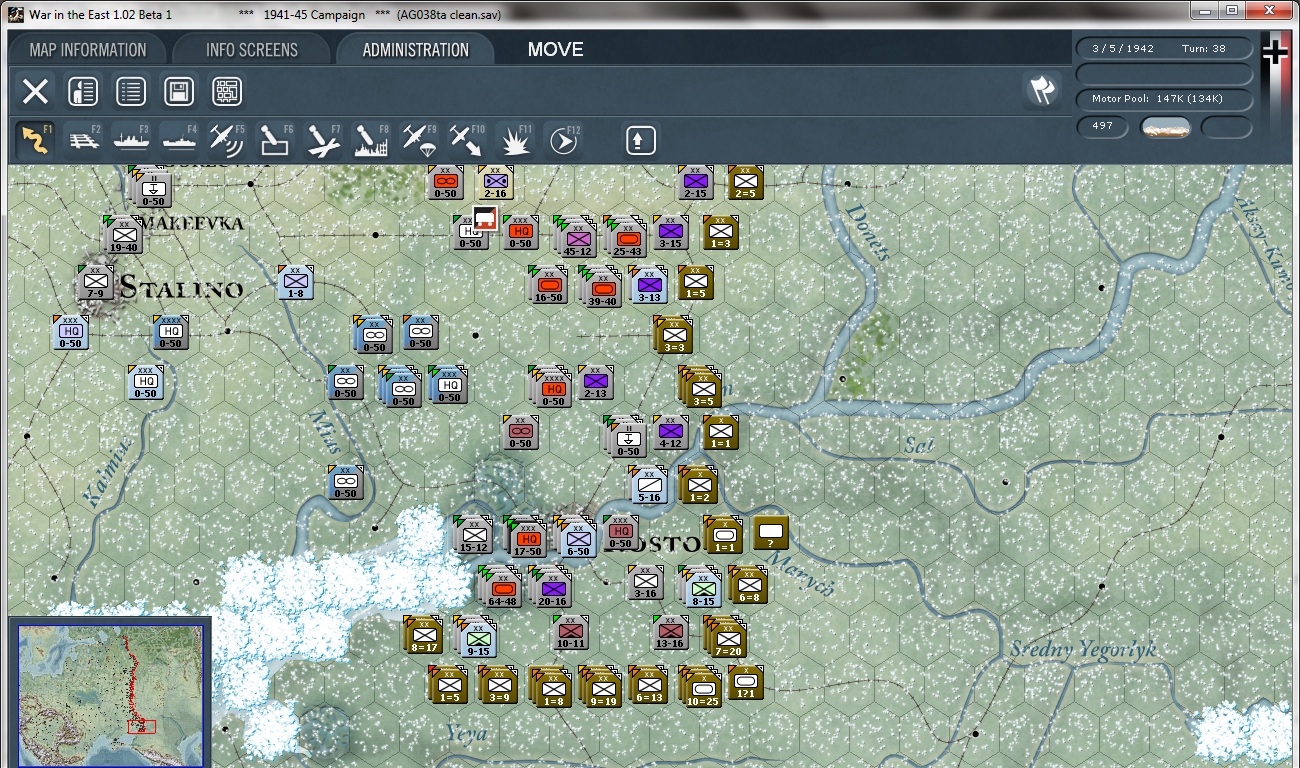
Task: Click the Stalino city label
Action: pyautogui.click(x=181, y=288)
